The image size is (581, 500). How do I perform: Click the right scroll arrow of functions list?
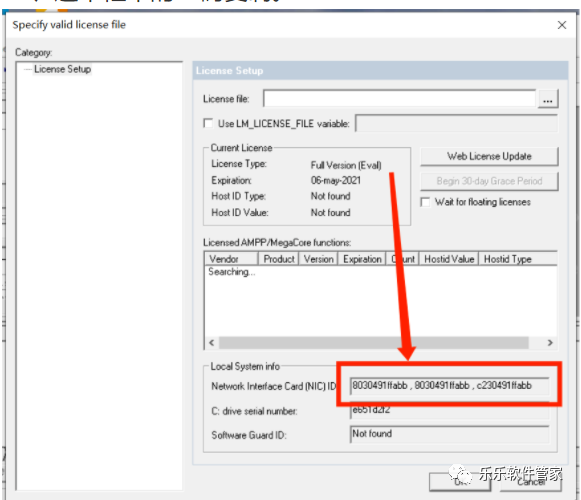[x=550, y=343]
